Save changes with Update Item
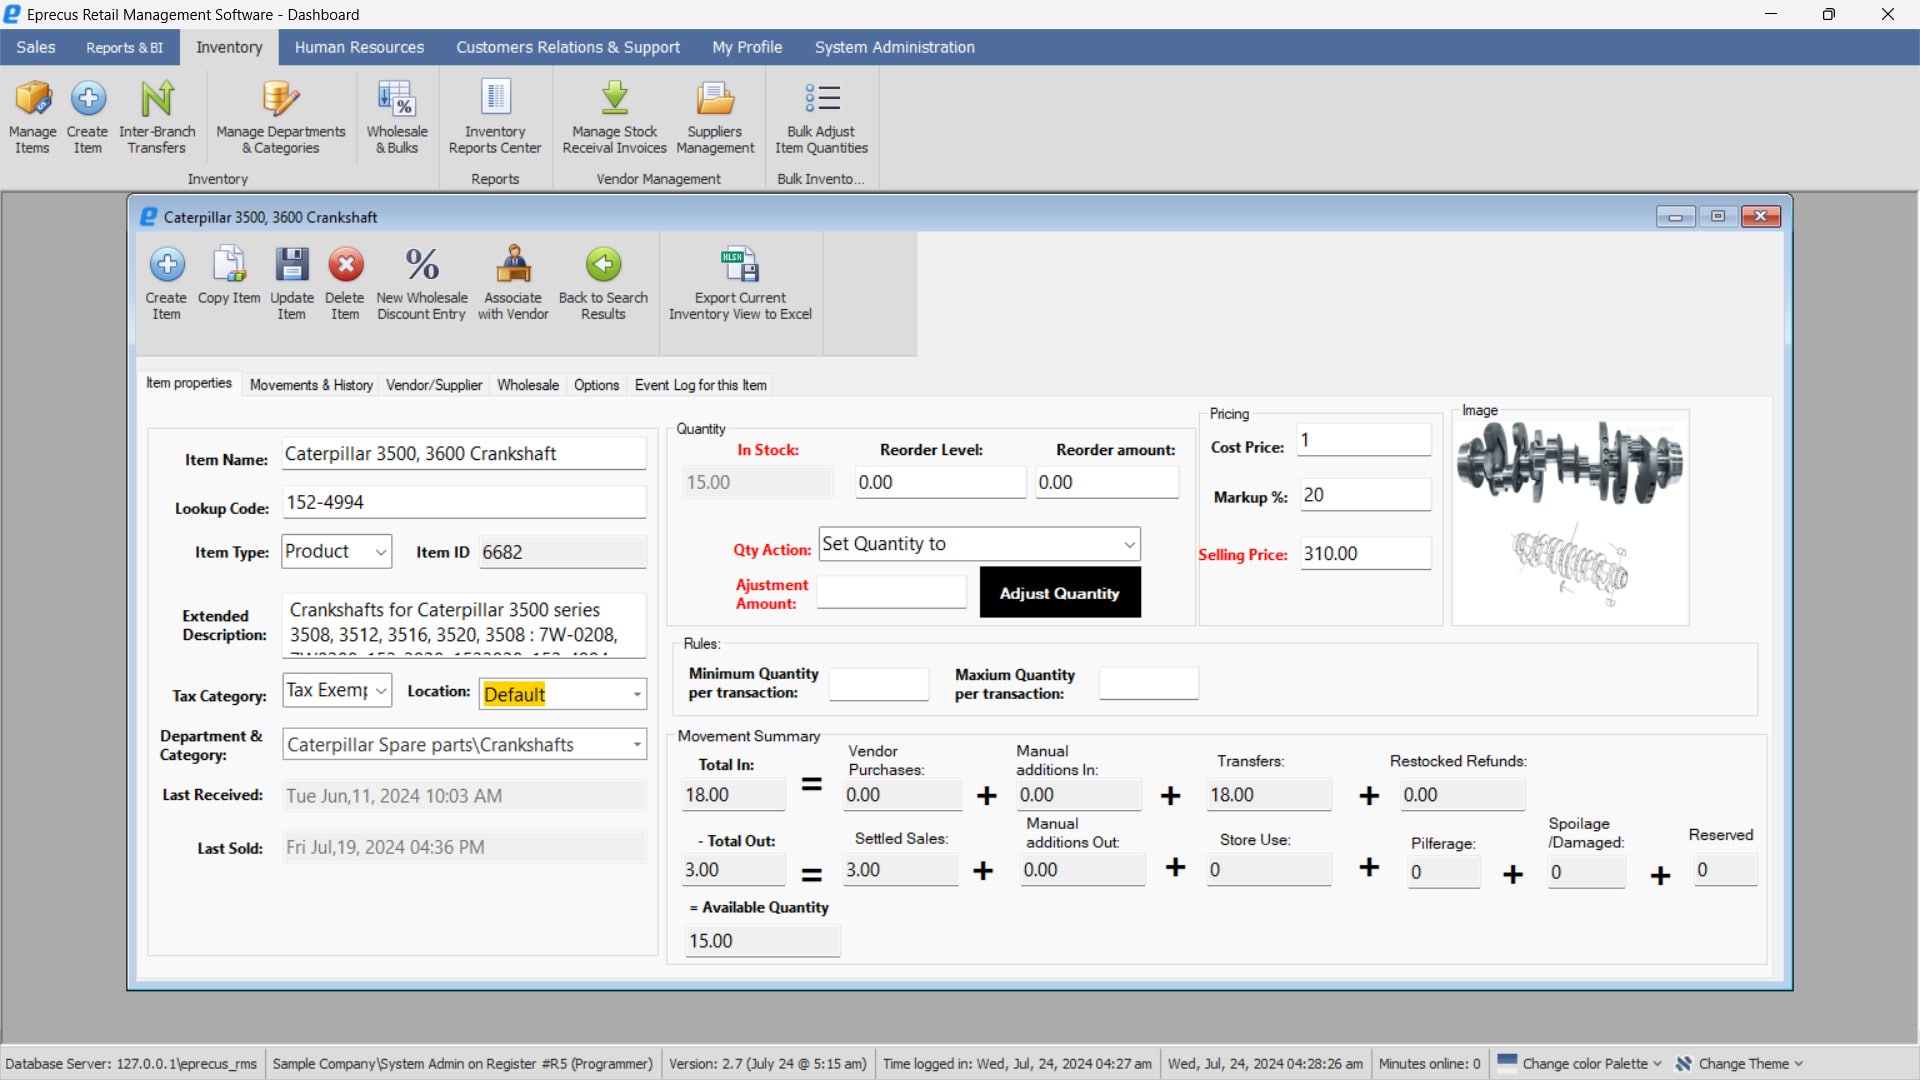The width and height of the screenshot is (1920, 1080). [292, 283]
